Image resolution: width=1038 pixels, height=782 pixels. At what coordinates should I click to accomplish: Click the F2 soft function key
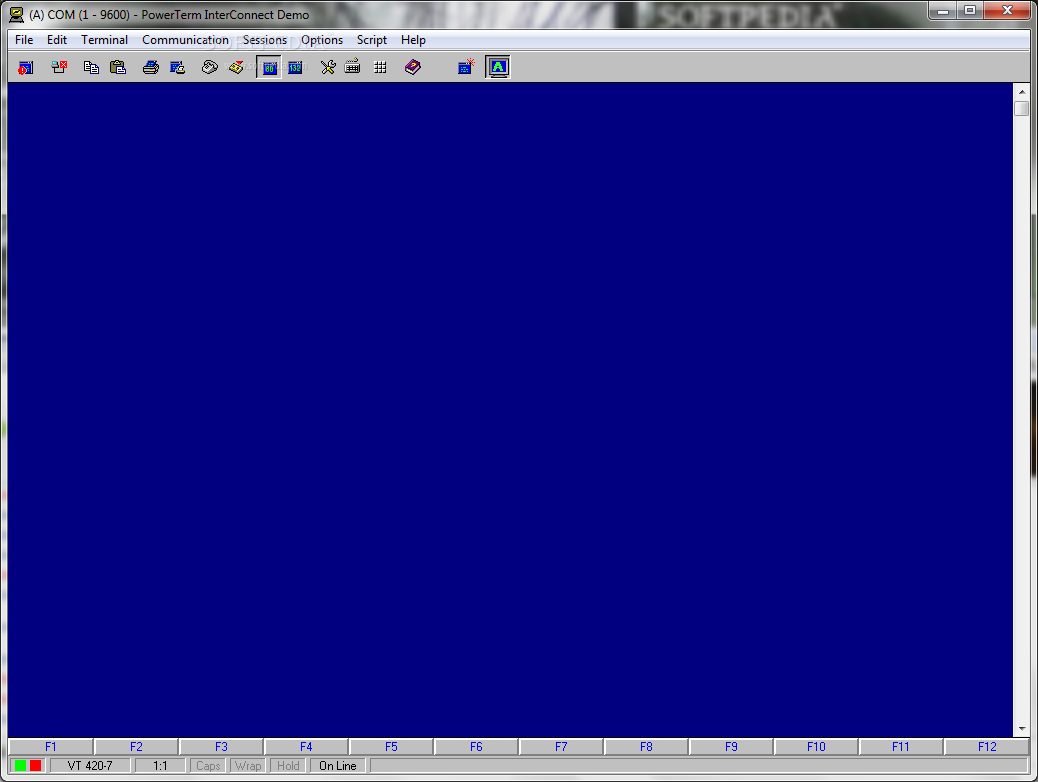(136, 747)
